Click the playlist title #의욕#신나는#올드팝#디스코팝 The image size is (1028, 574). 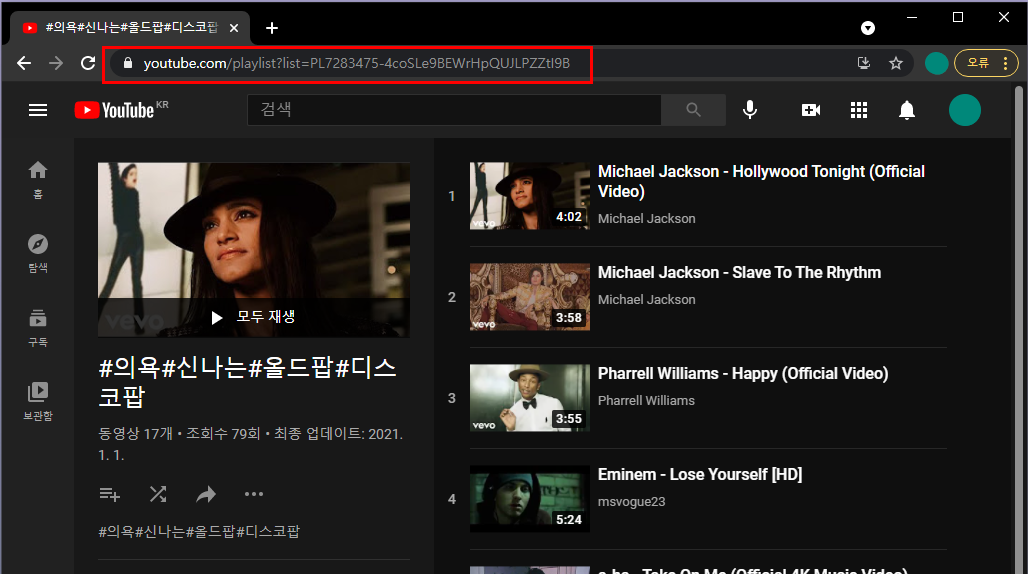click(x=248, y=381)
